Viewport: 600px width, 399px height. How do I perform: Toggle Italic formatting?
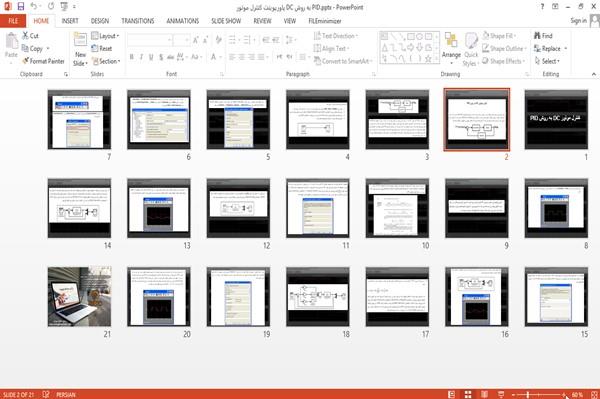[141, 57]
